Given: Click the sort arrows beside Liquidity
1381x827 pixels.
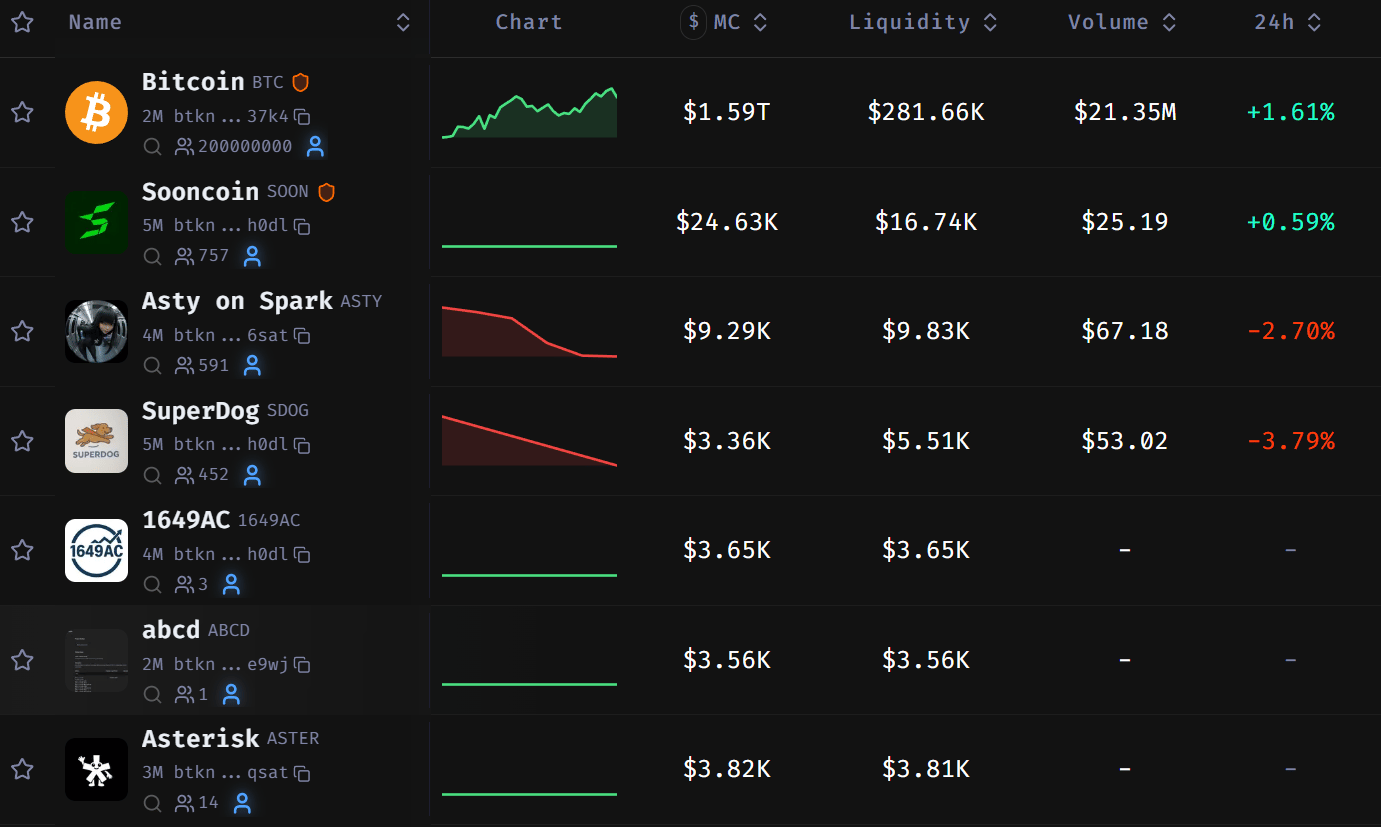Looking at the screenshot, I should click(990, 22).
